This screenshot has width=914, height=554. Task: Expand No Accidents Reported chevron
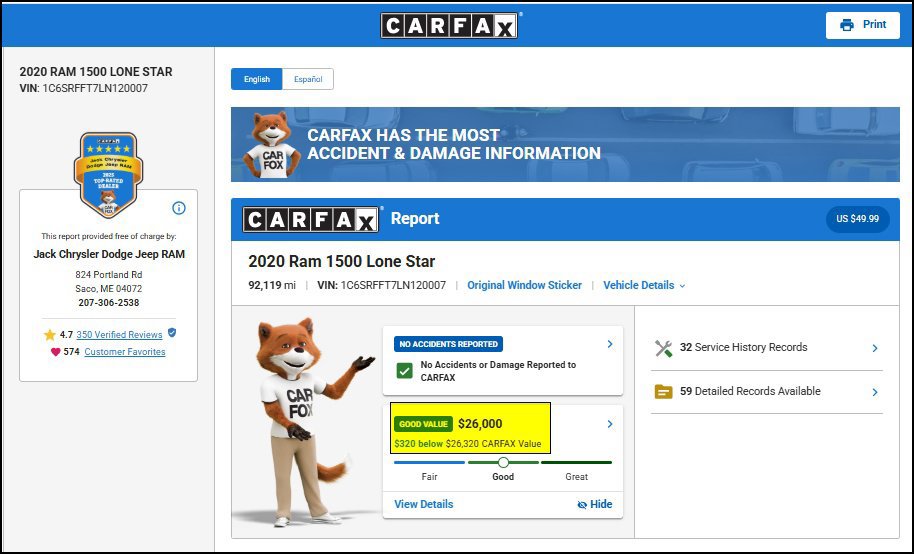[x=610, y=344]
